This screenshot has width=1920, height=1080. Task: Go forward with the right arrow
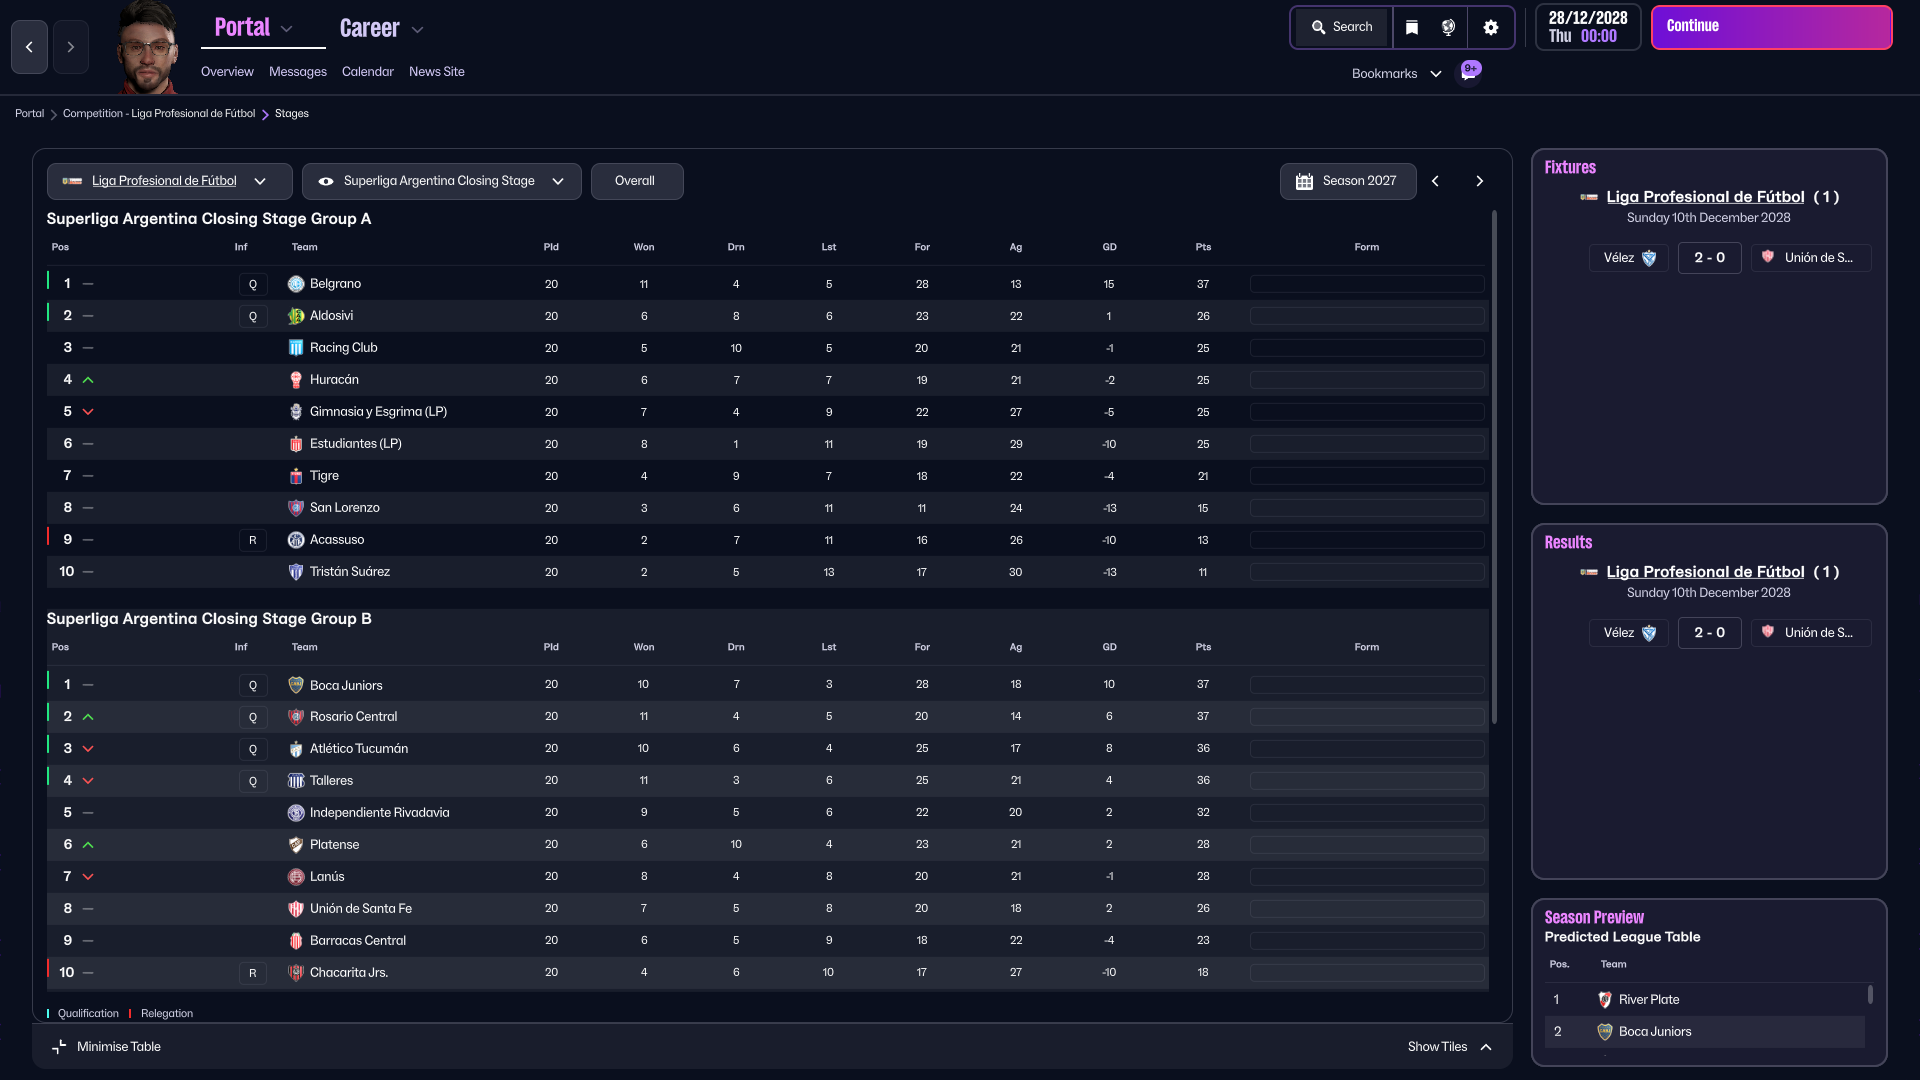[x=70, y=47]
